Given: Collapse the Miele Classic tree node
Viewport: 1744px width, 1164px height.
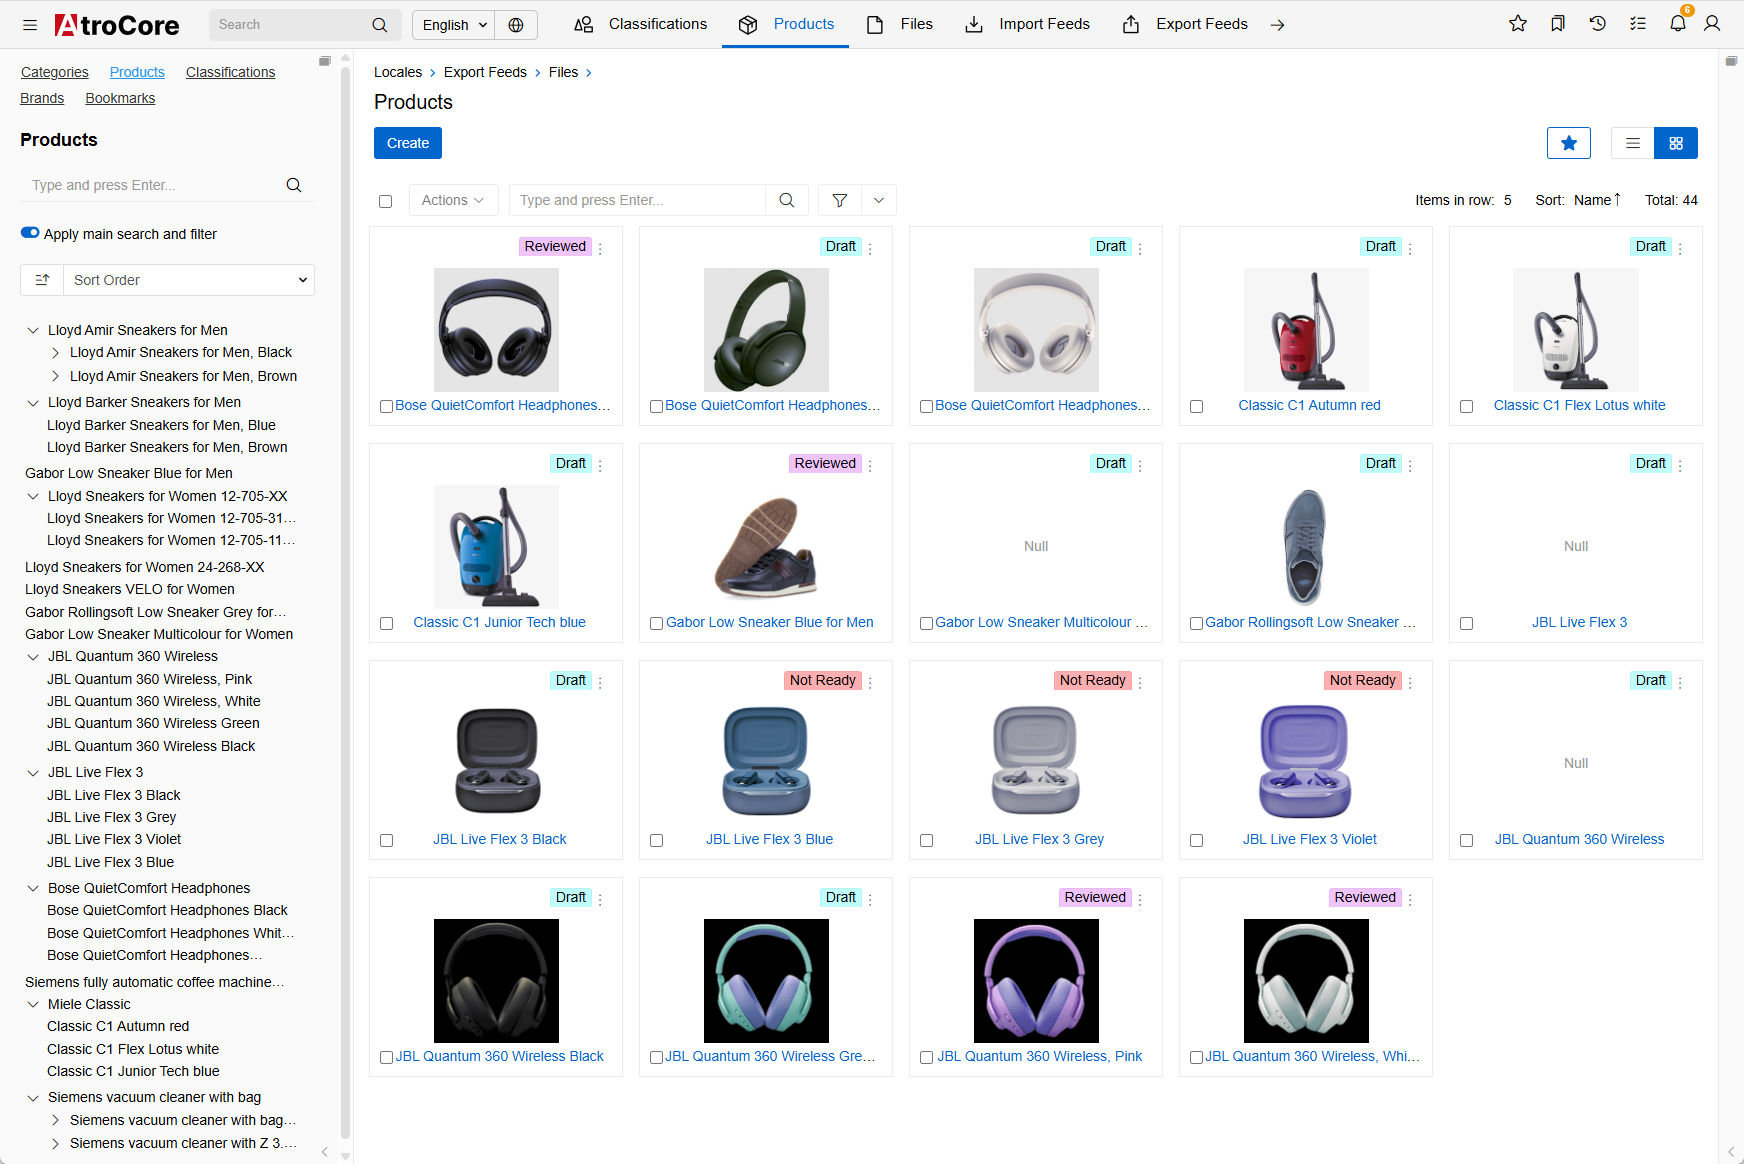Looking at the screenshot, I should 33,1004.
